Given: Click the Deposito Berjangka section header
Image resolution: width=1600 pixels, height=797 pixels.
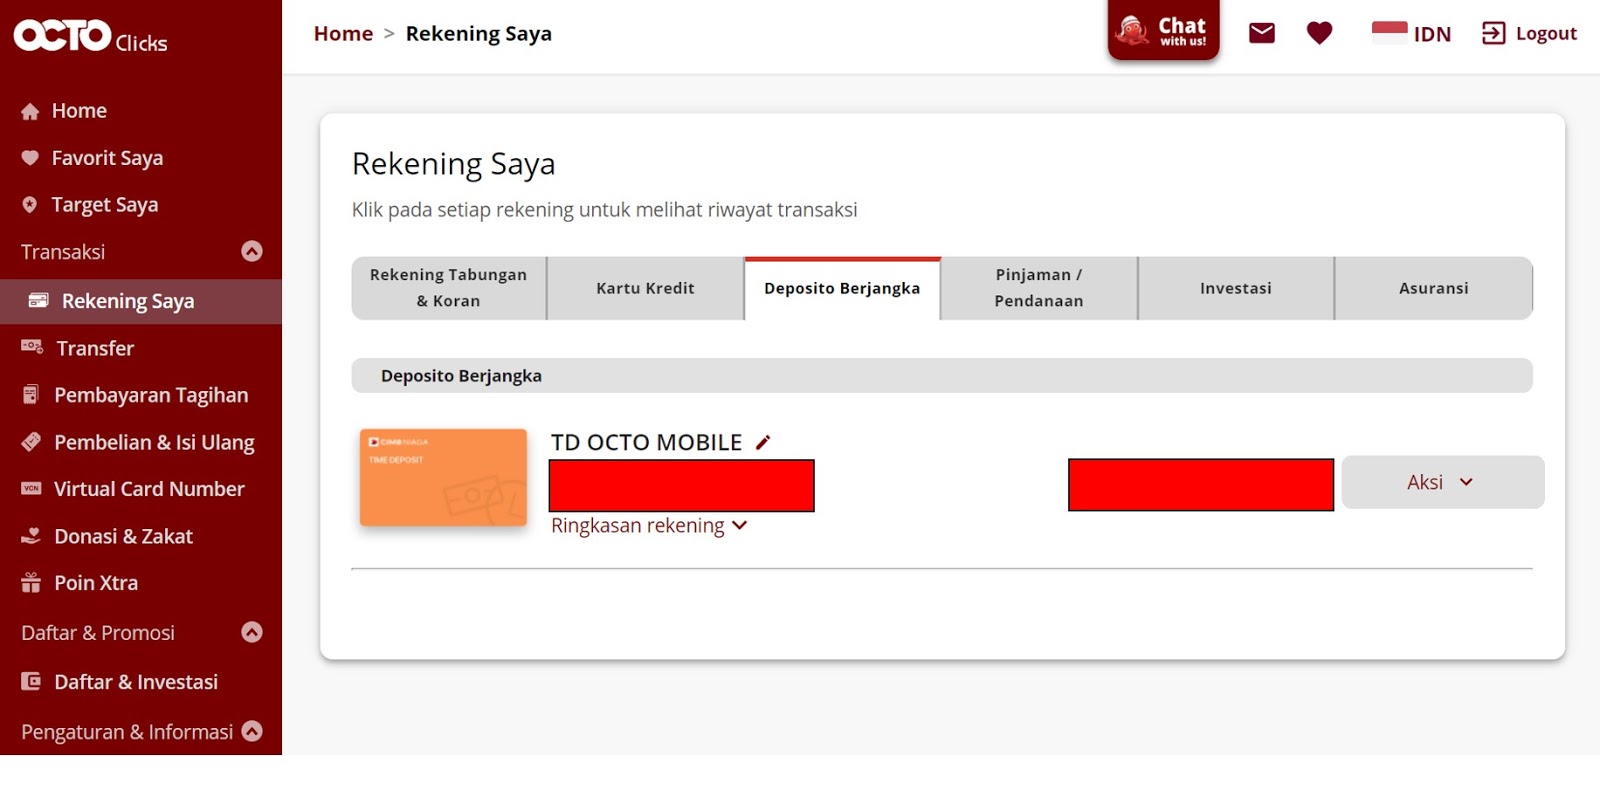Looking at the screenshot, I should (942, 376).
